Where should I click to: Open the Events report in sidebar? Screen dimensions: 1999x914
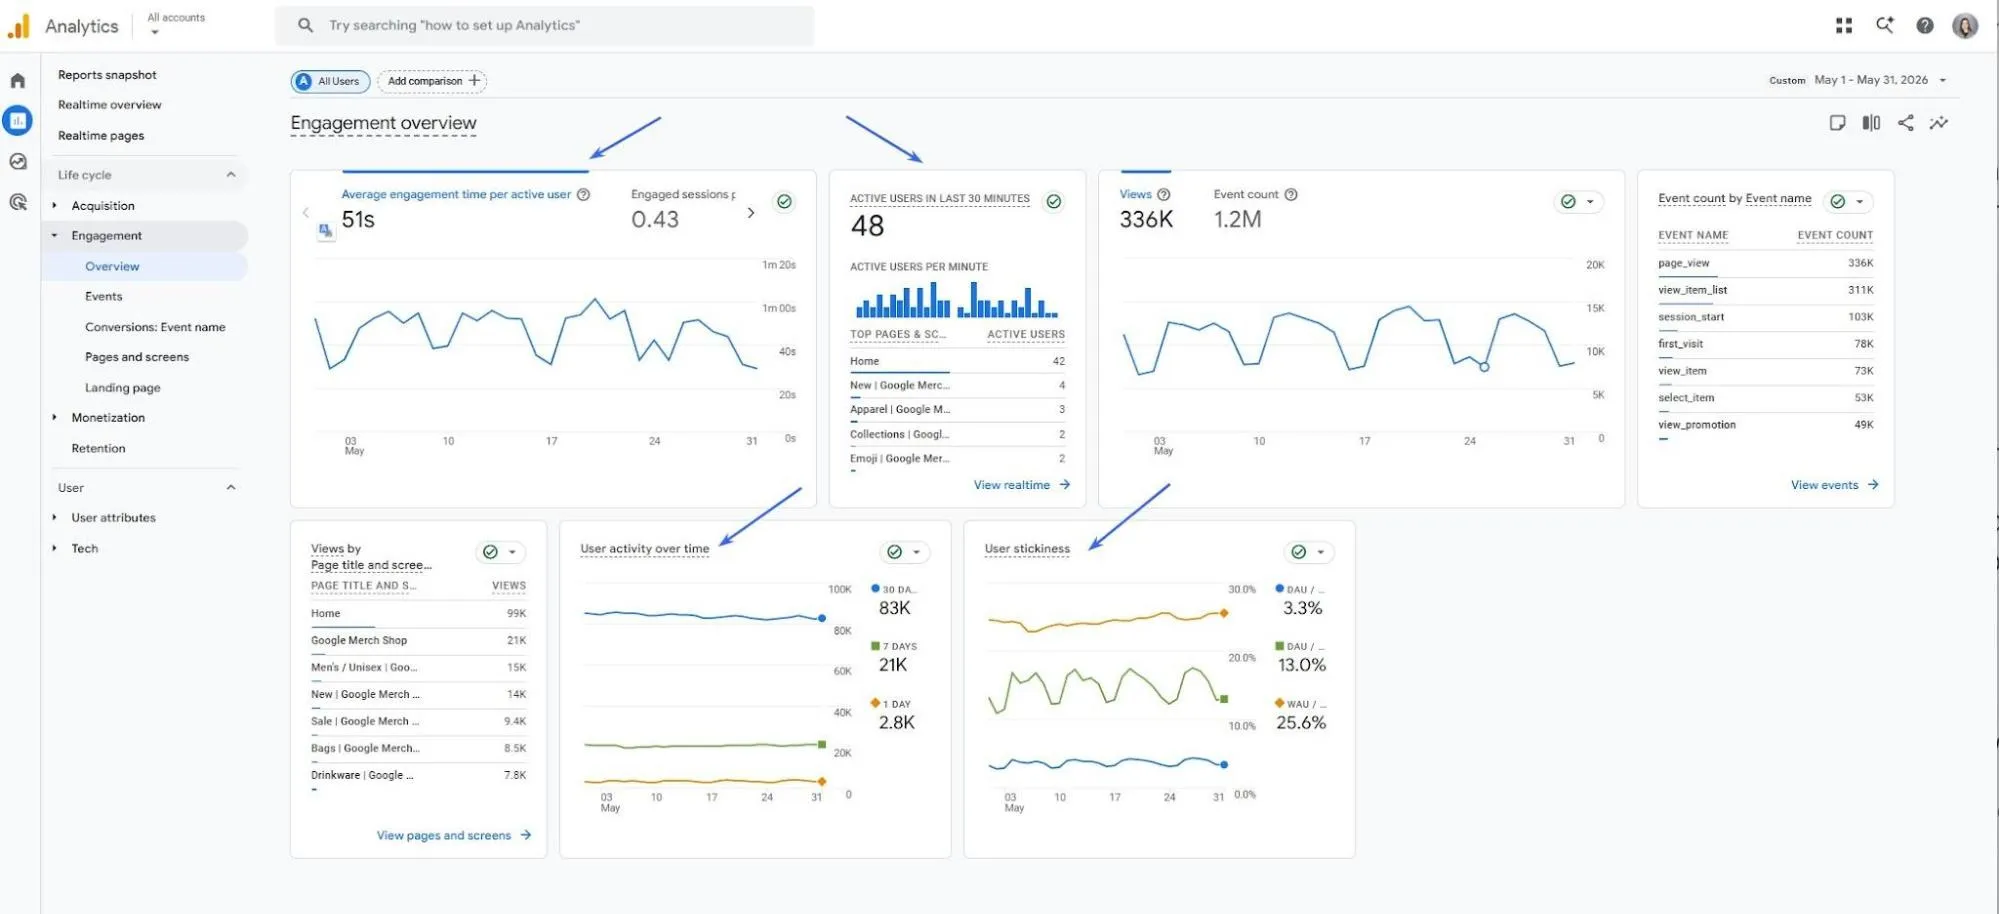tap(104, 297)
